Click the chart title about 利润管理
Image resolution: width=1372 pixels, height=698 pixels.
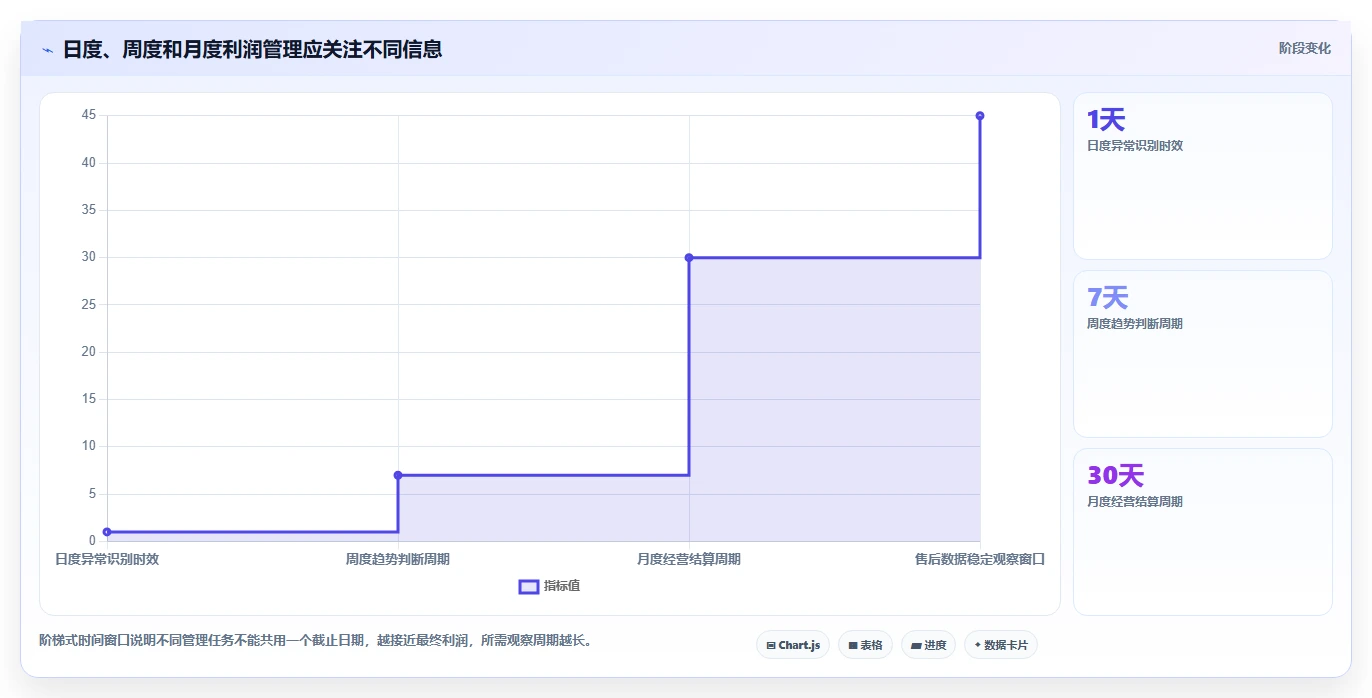coord(252,49)
